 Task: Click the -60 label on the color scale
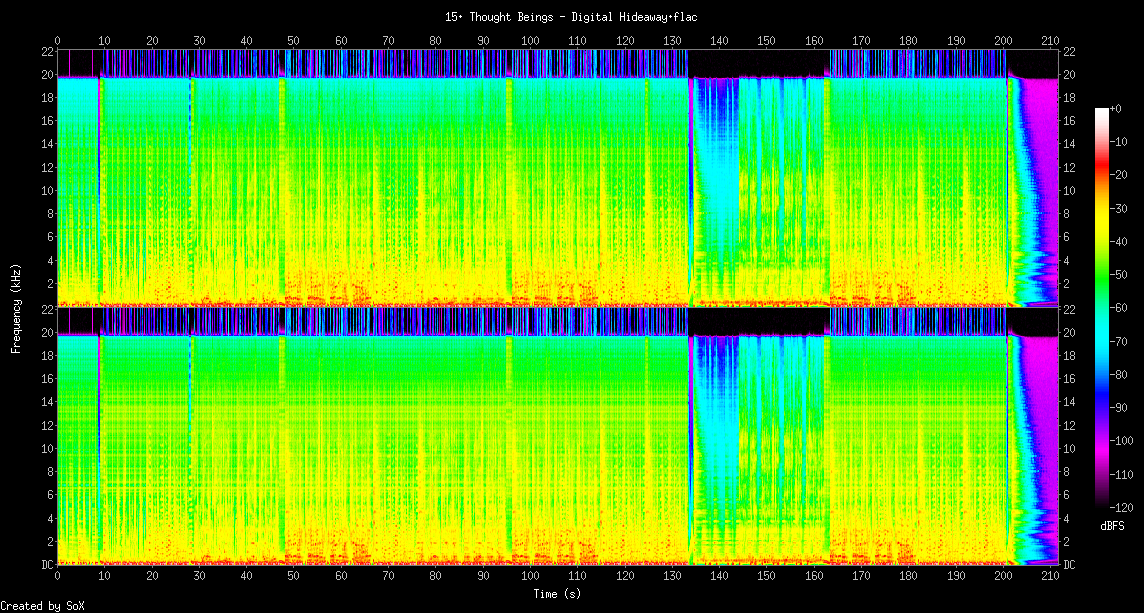pyautogui.click(x=1124, y=309)
